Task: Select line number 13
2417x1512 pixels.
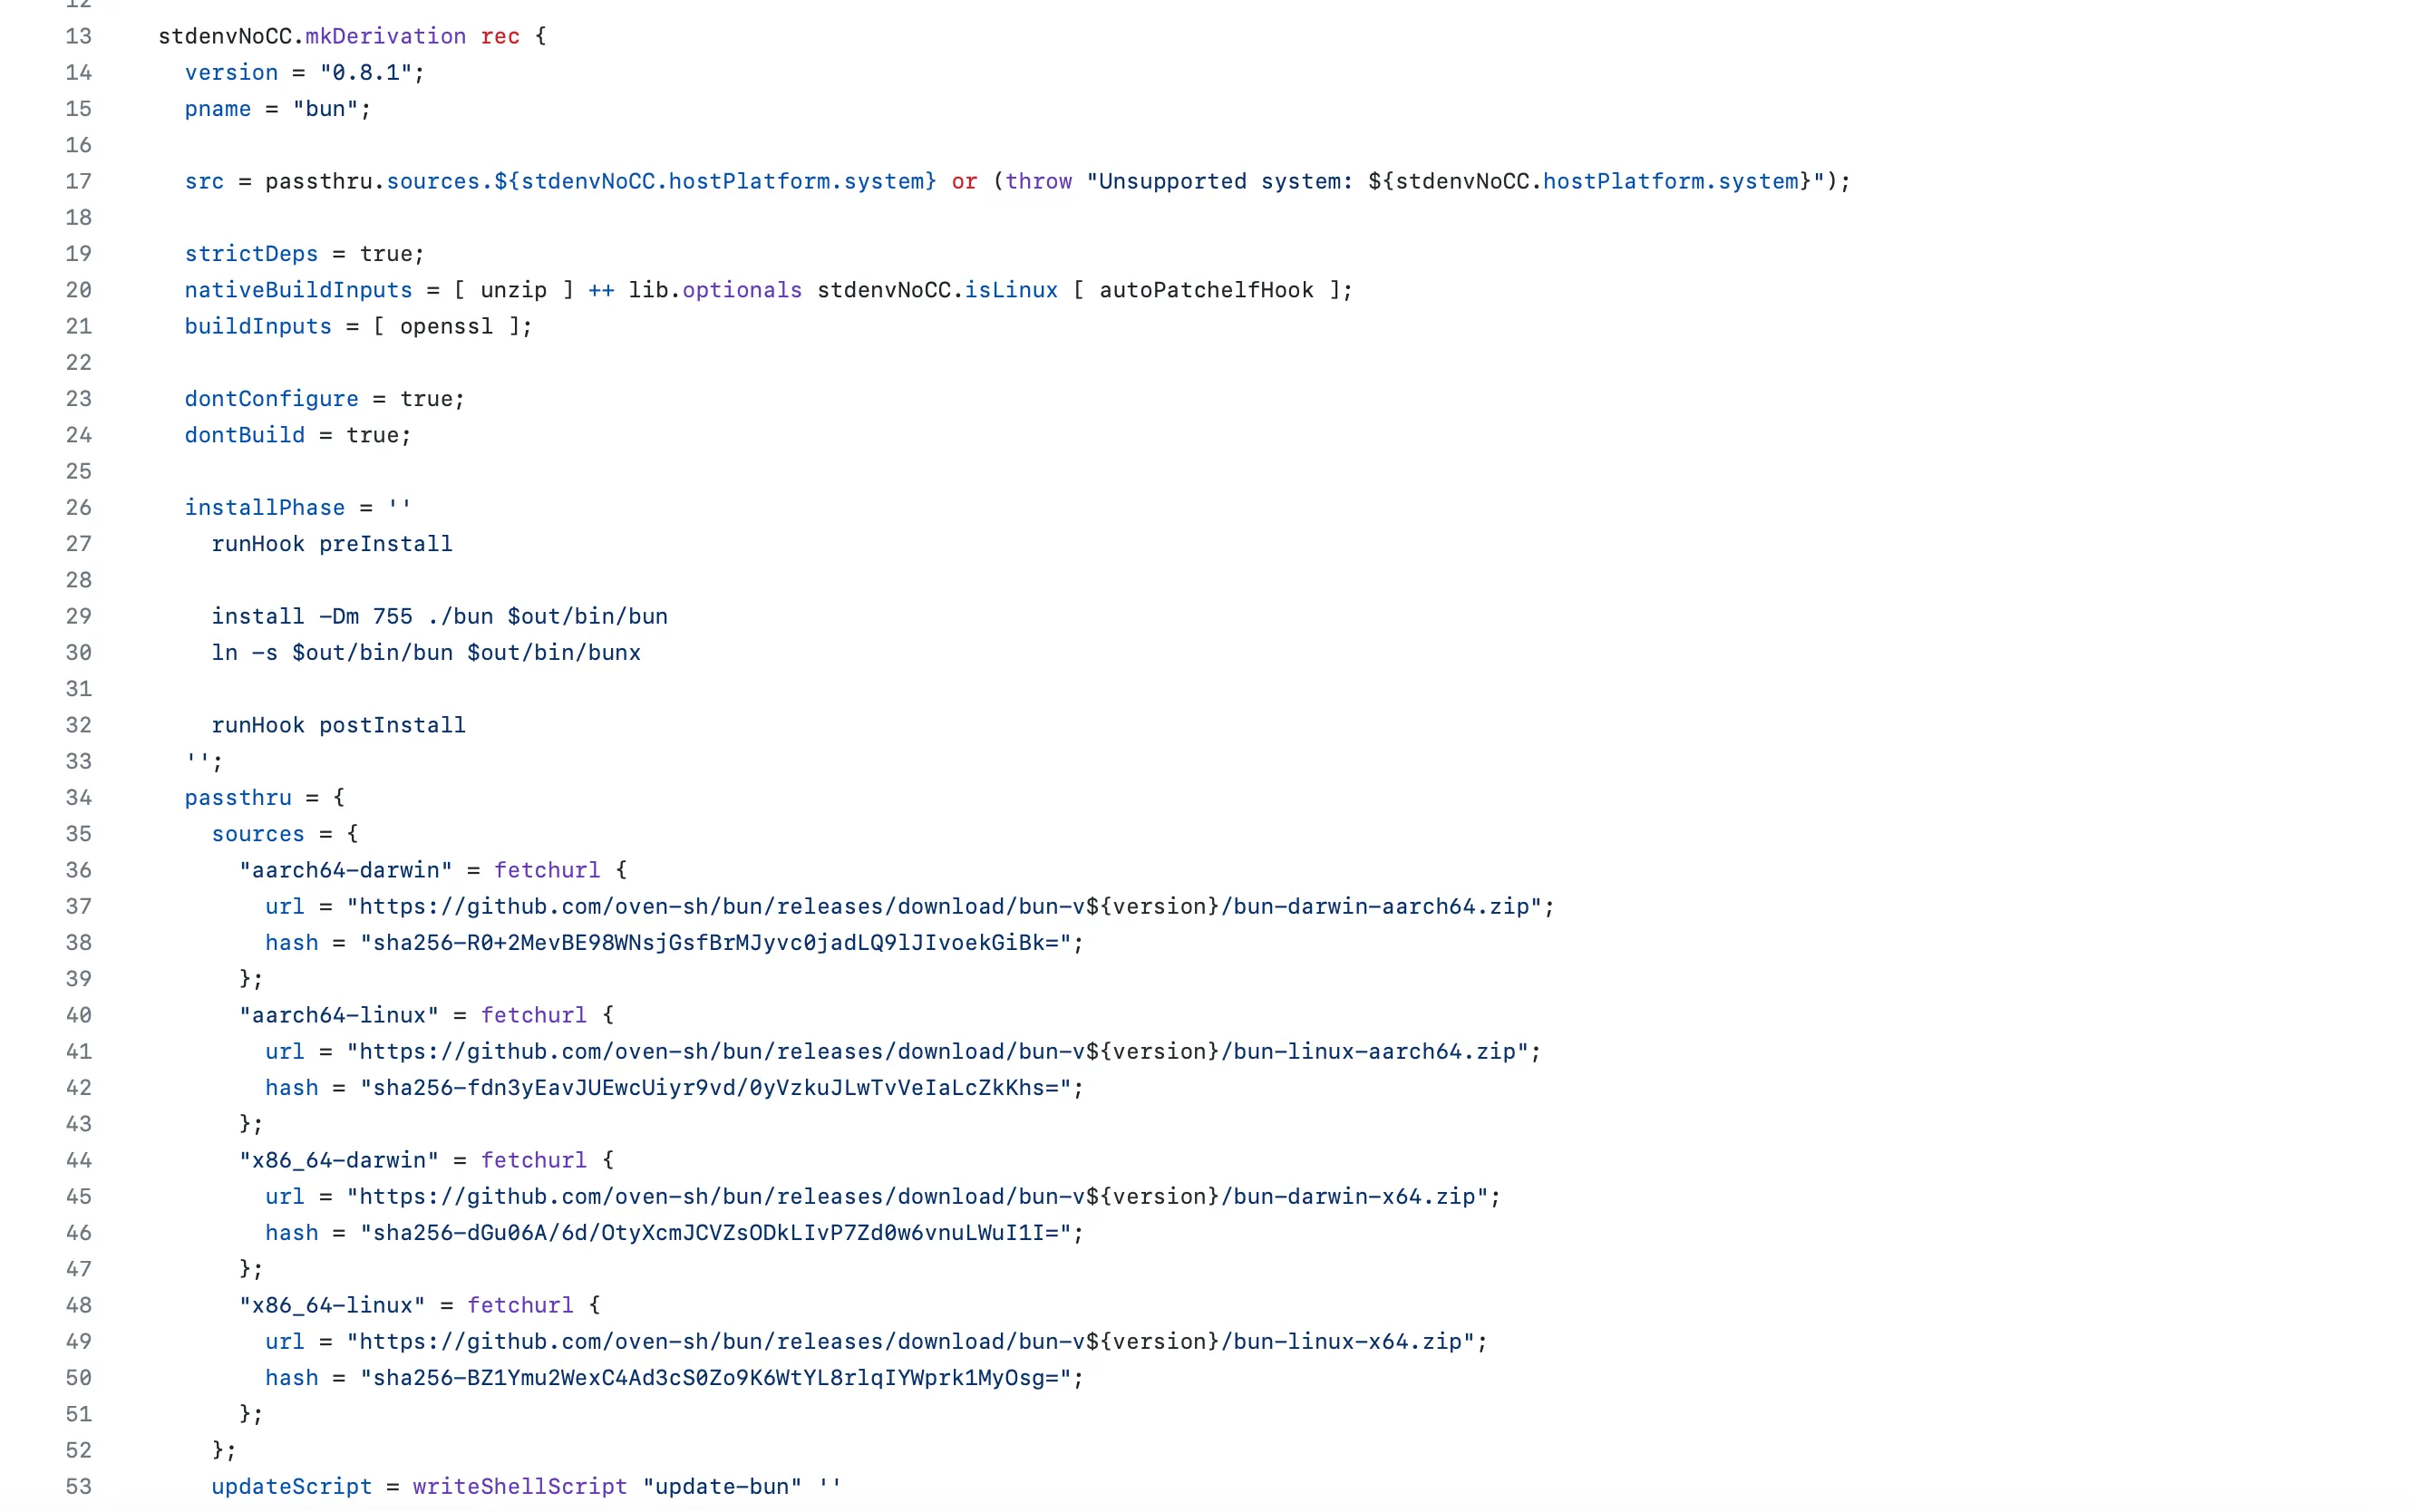Action: pos(78,36)
